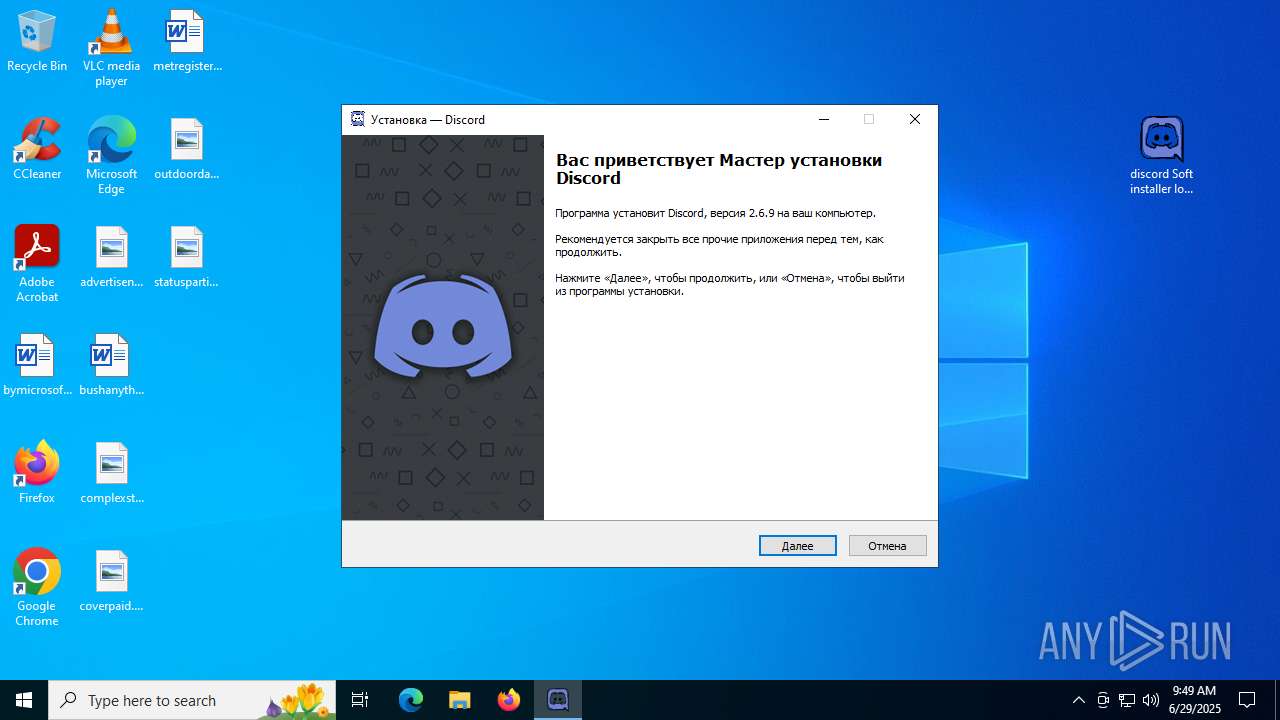1280x720 pixels.
Task: Open the Windows Start menu
Action: pos(24,700)
